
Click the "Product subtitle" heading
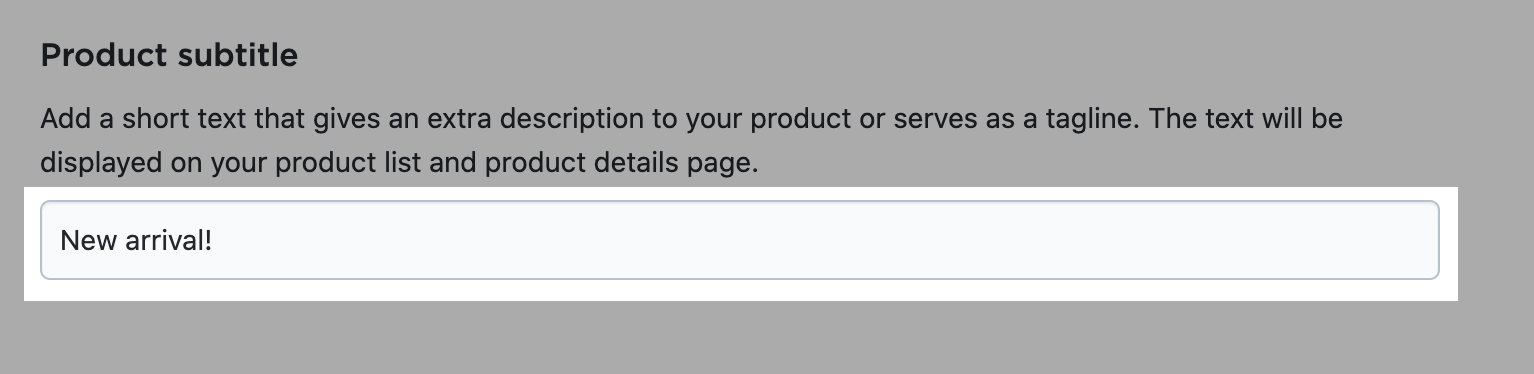(169, 55)
